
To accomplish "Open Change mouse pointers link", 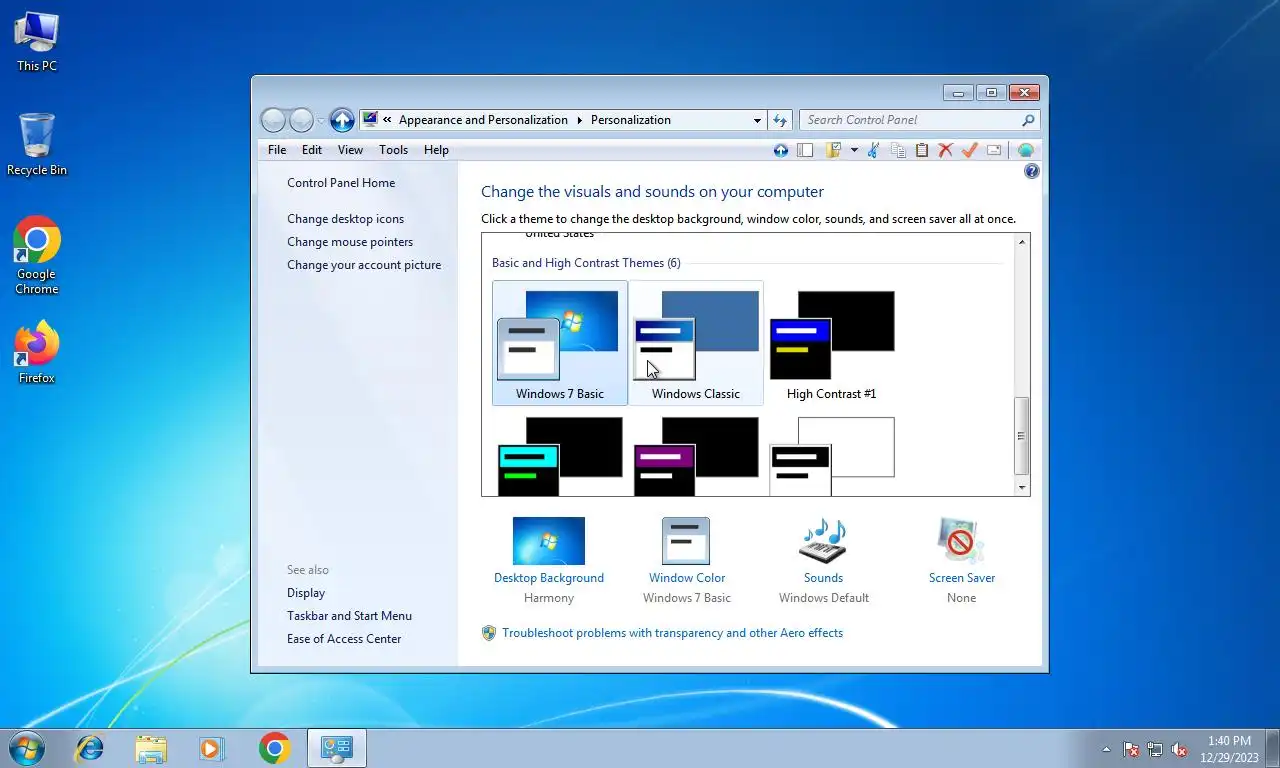I will [x=350, y=242].
